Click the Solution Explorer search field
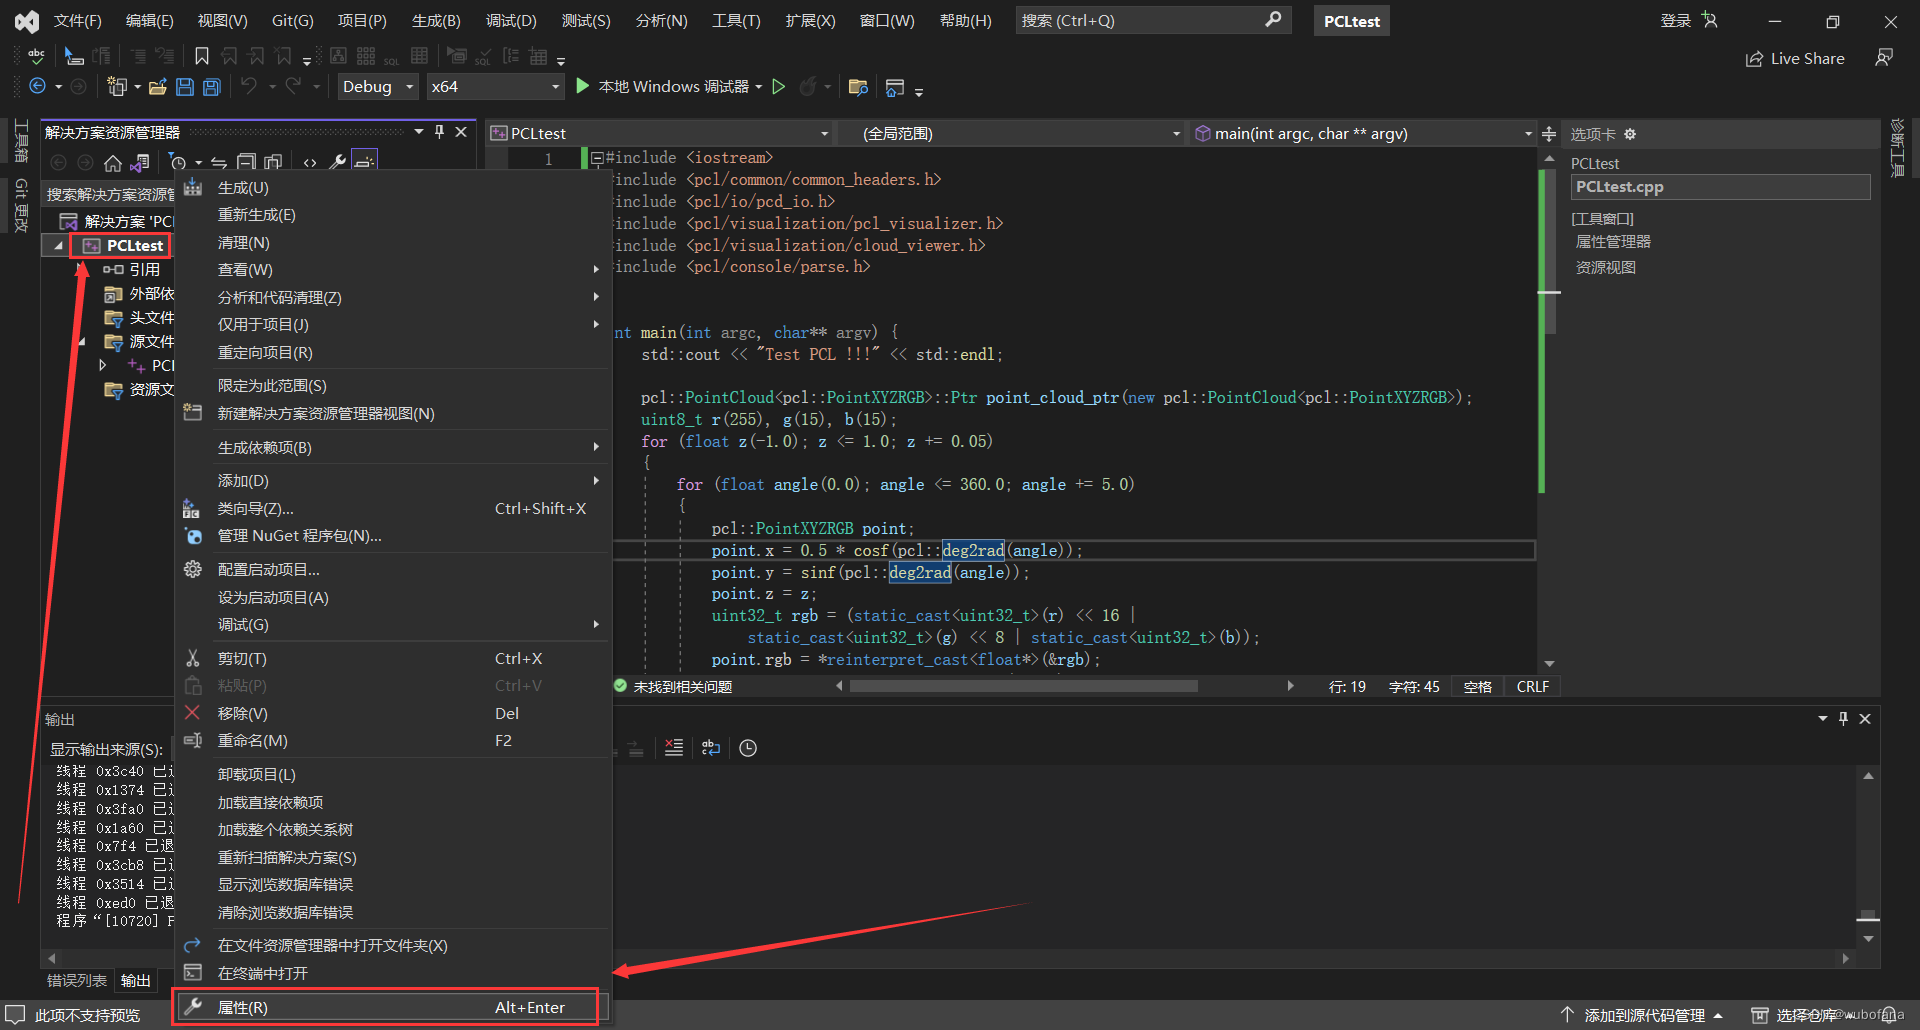Screen dimensions: 1920x1030 (110, 194)
